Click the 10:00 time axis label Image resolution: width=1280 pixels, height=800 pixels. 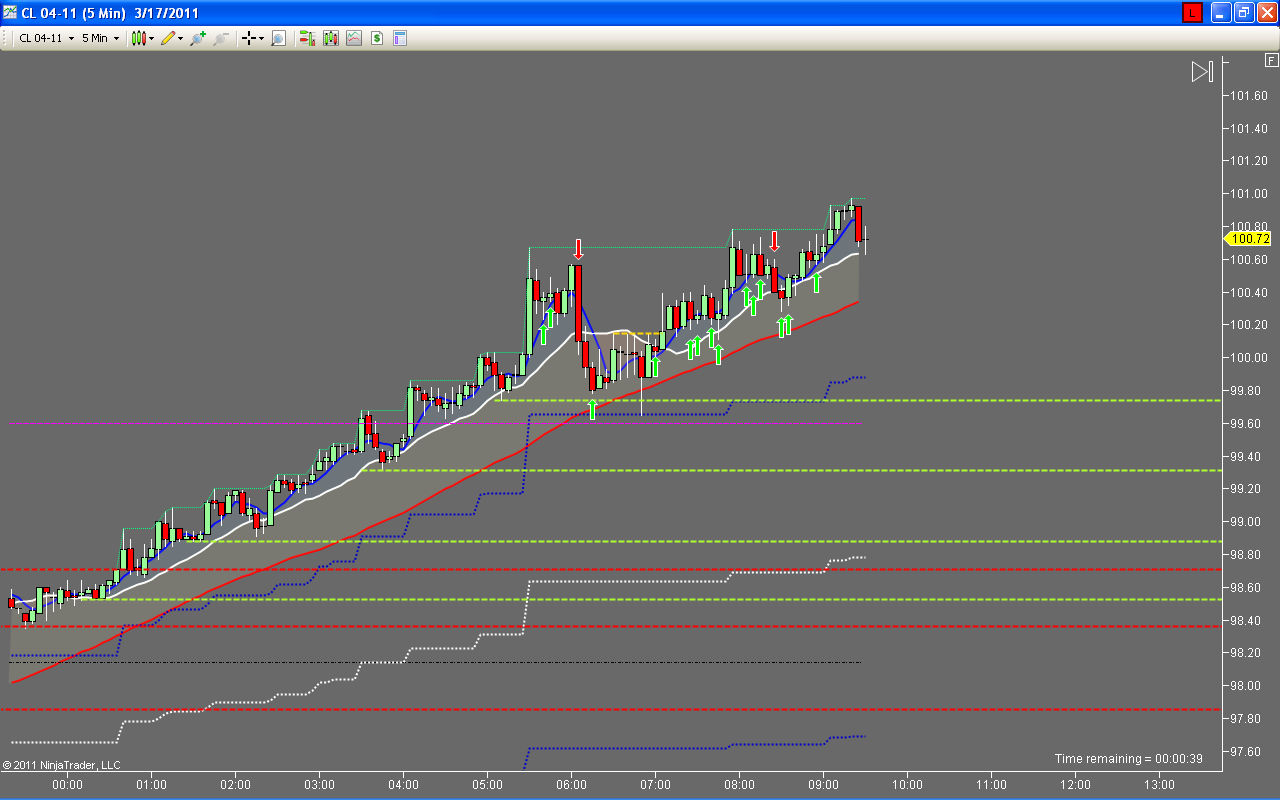pos(907,785)
